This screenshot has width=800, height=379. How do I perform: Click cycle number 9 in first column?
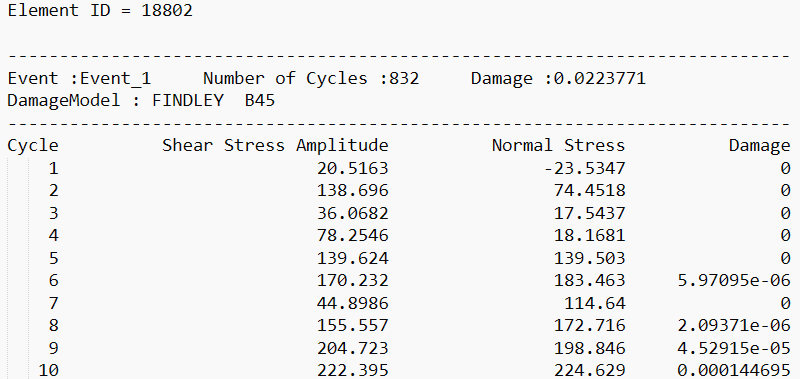coord(54,348)
